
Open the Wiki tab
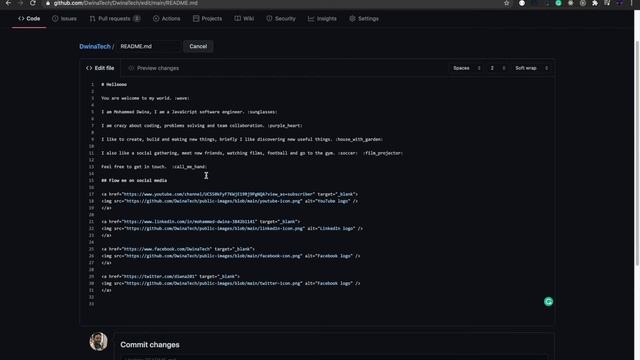(244, 18)
